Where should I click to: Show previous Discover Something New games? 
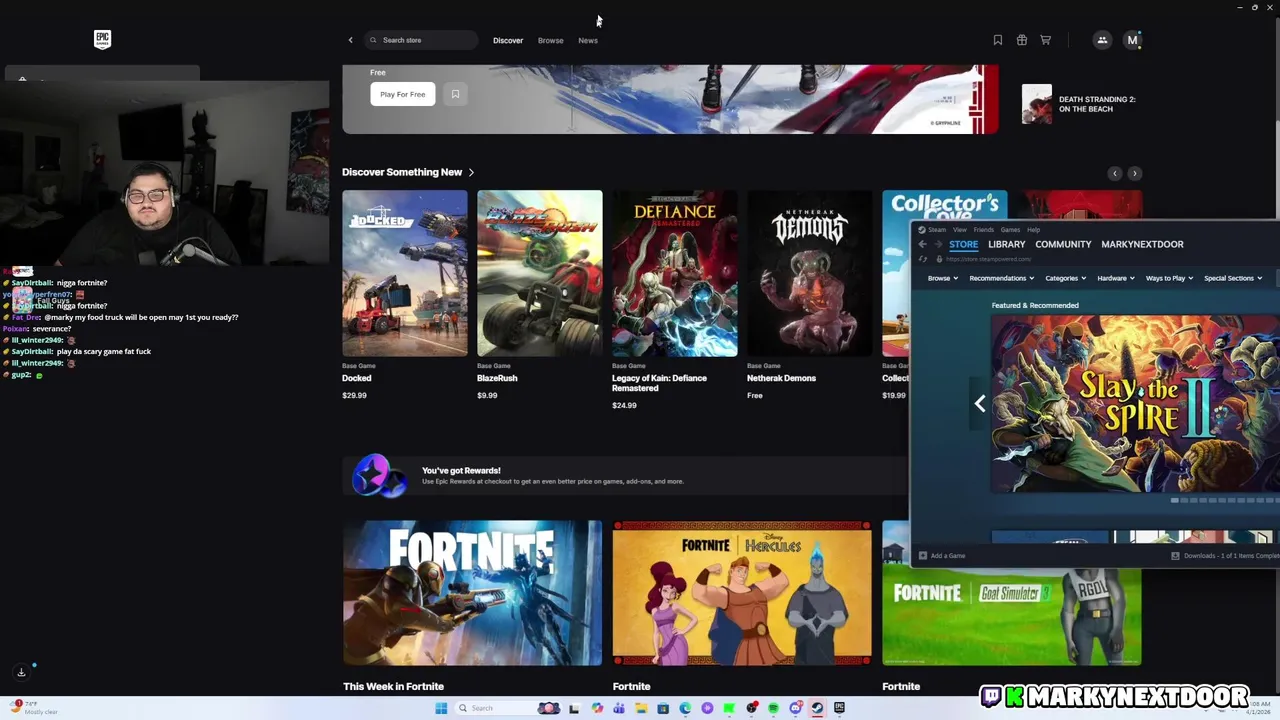1115,173
